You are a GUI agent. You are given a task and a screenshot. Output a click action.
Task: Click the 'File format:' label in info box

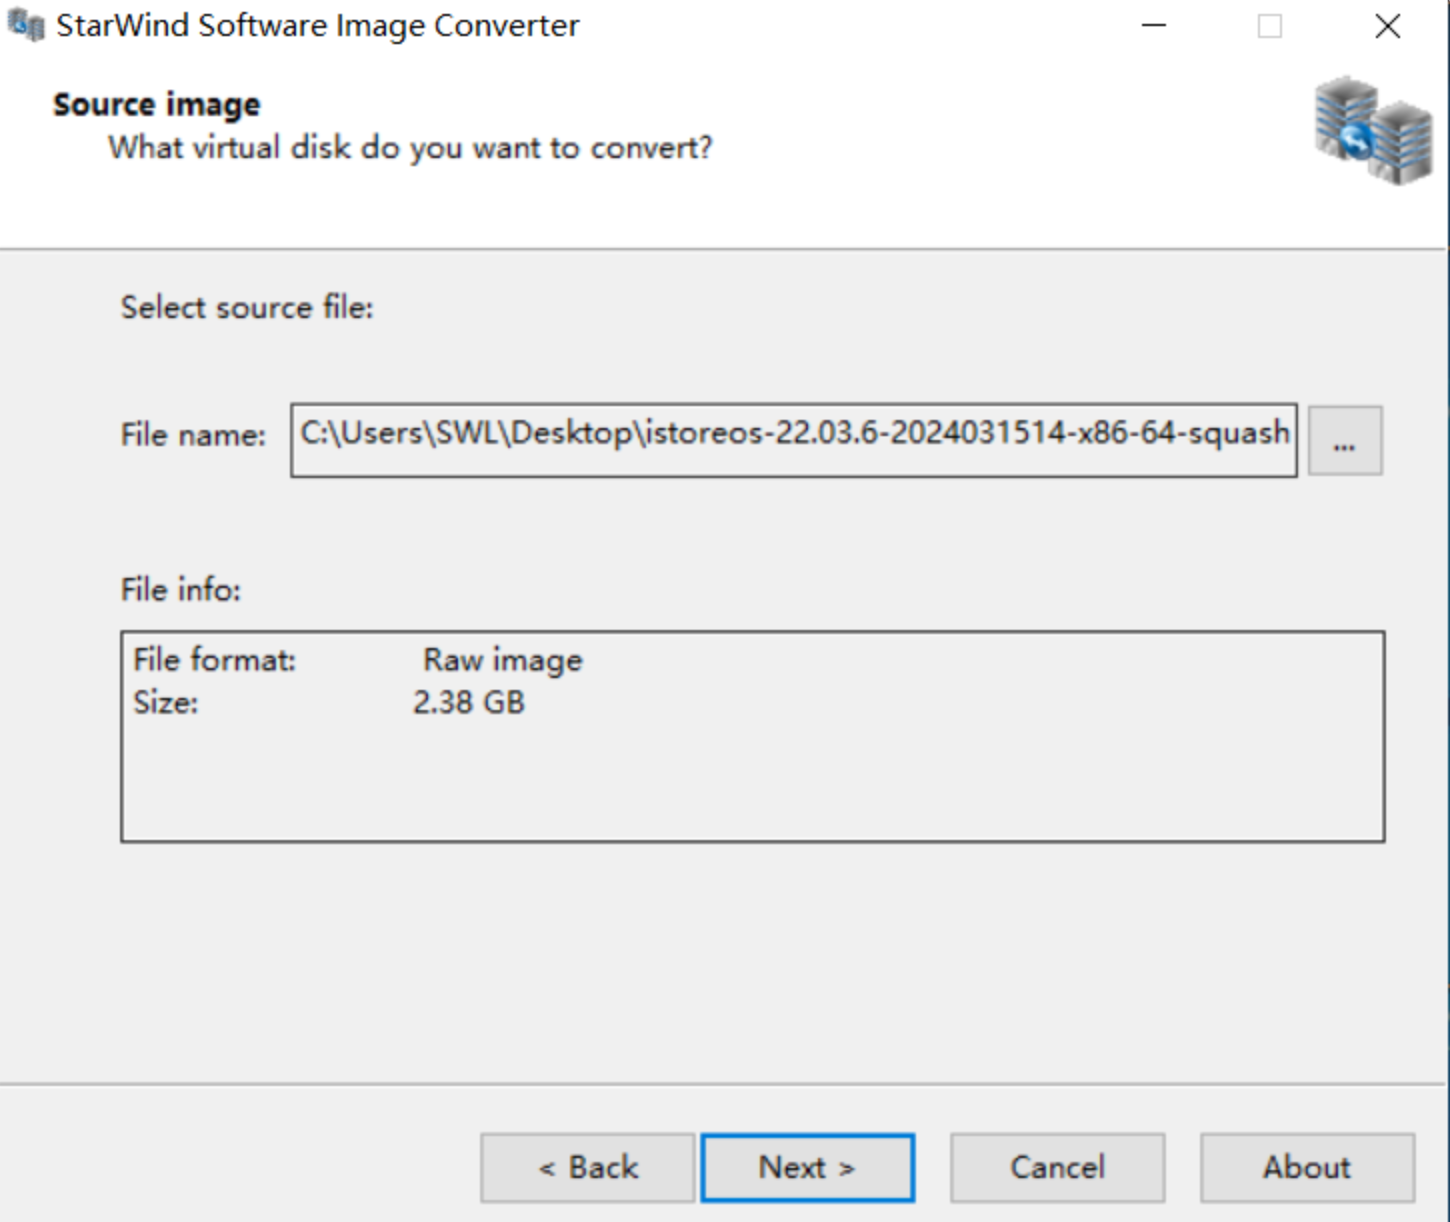click(214, 660)
